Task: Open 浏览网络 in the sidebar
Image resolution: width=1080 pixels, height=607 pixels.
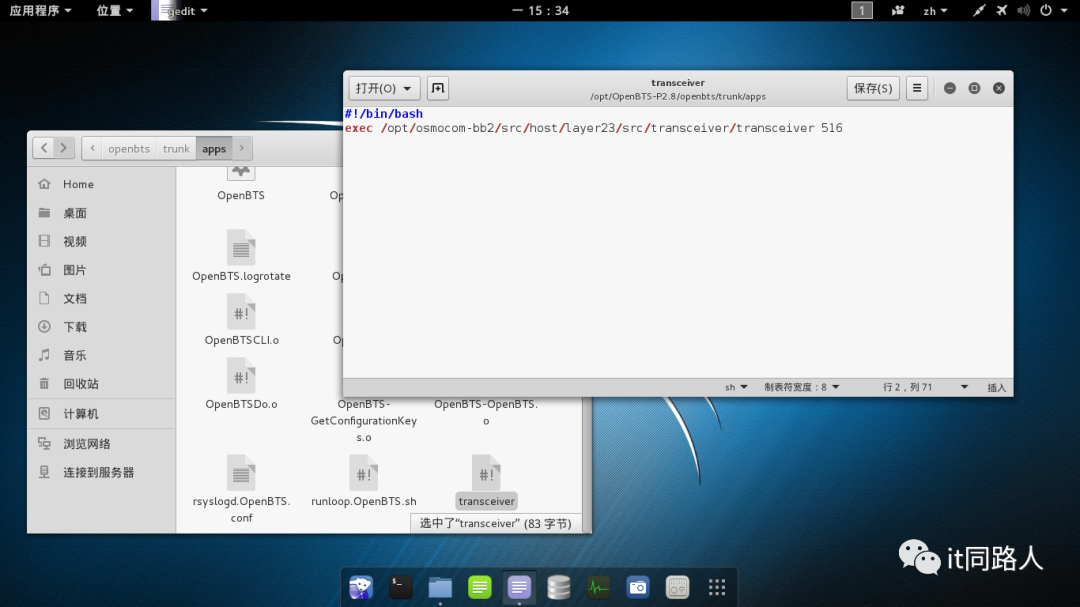Action: pyautogui.click(x=101, y=444)
